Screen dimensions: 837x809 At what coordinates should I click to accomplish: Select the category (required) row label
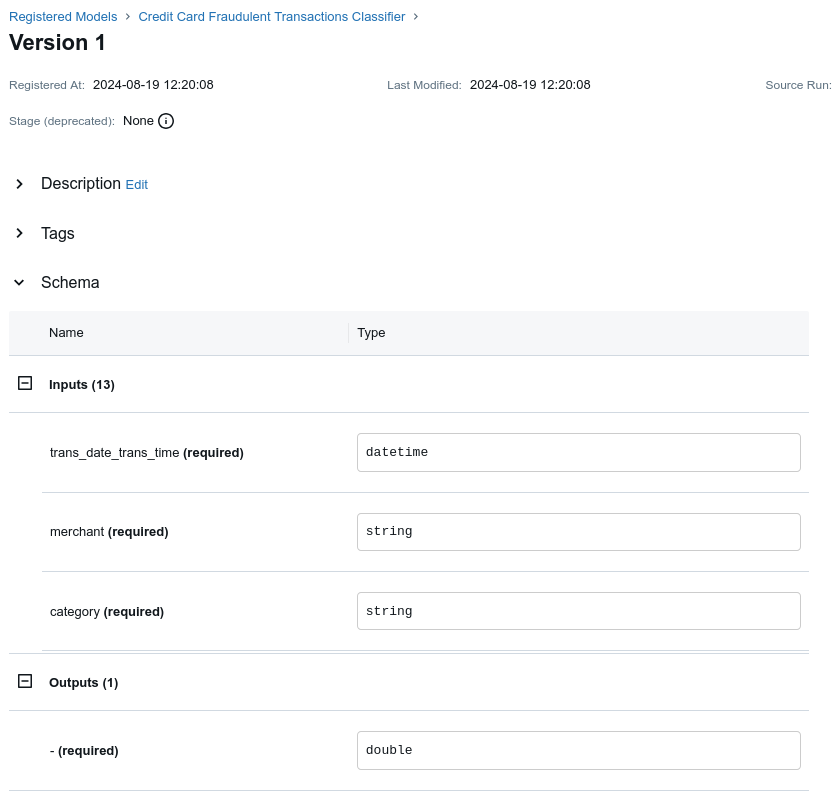point(107,612)
